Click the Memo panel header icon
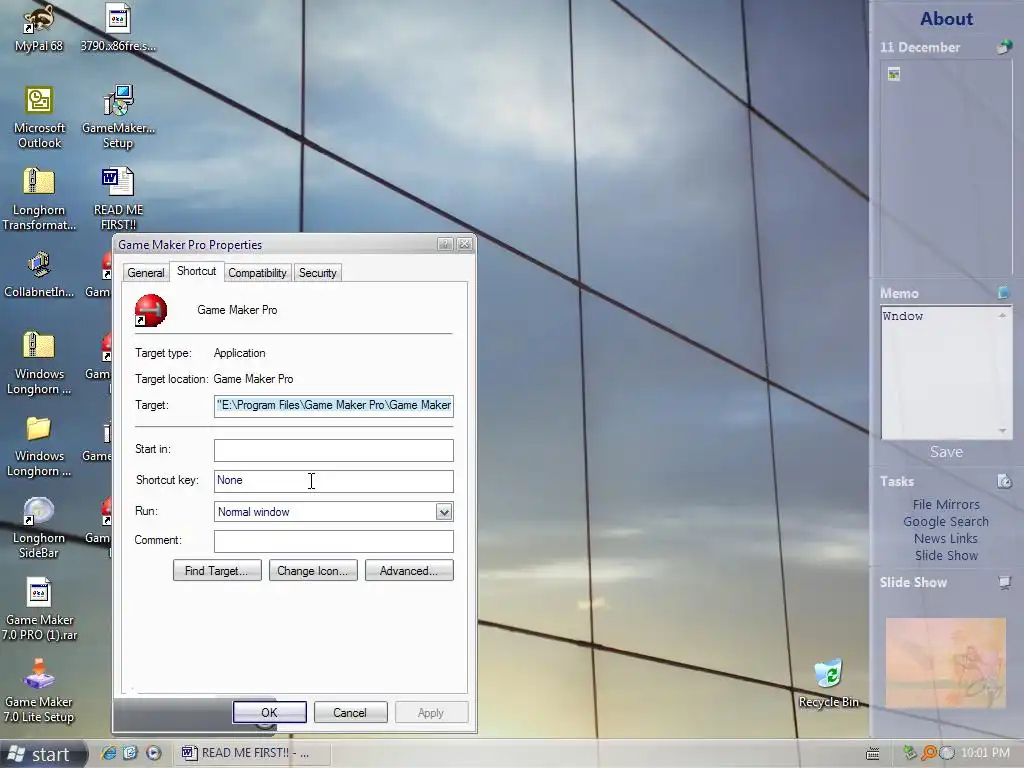This screenshot has width=1024, height=768. tap(1004, 293)
